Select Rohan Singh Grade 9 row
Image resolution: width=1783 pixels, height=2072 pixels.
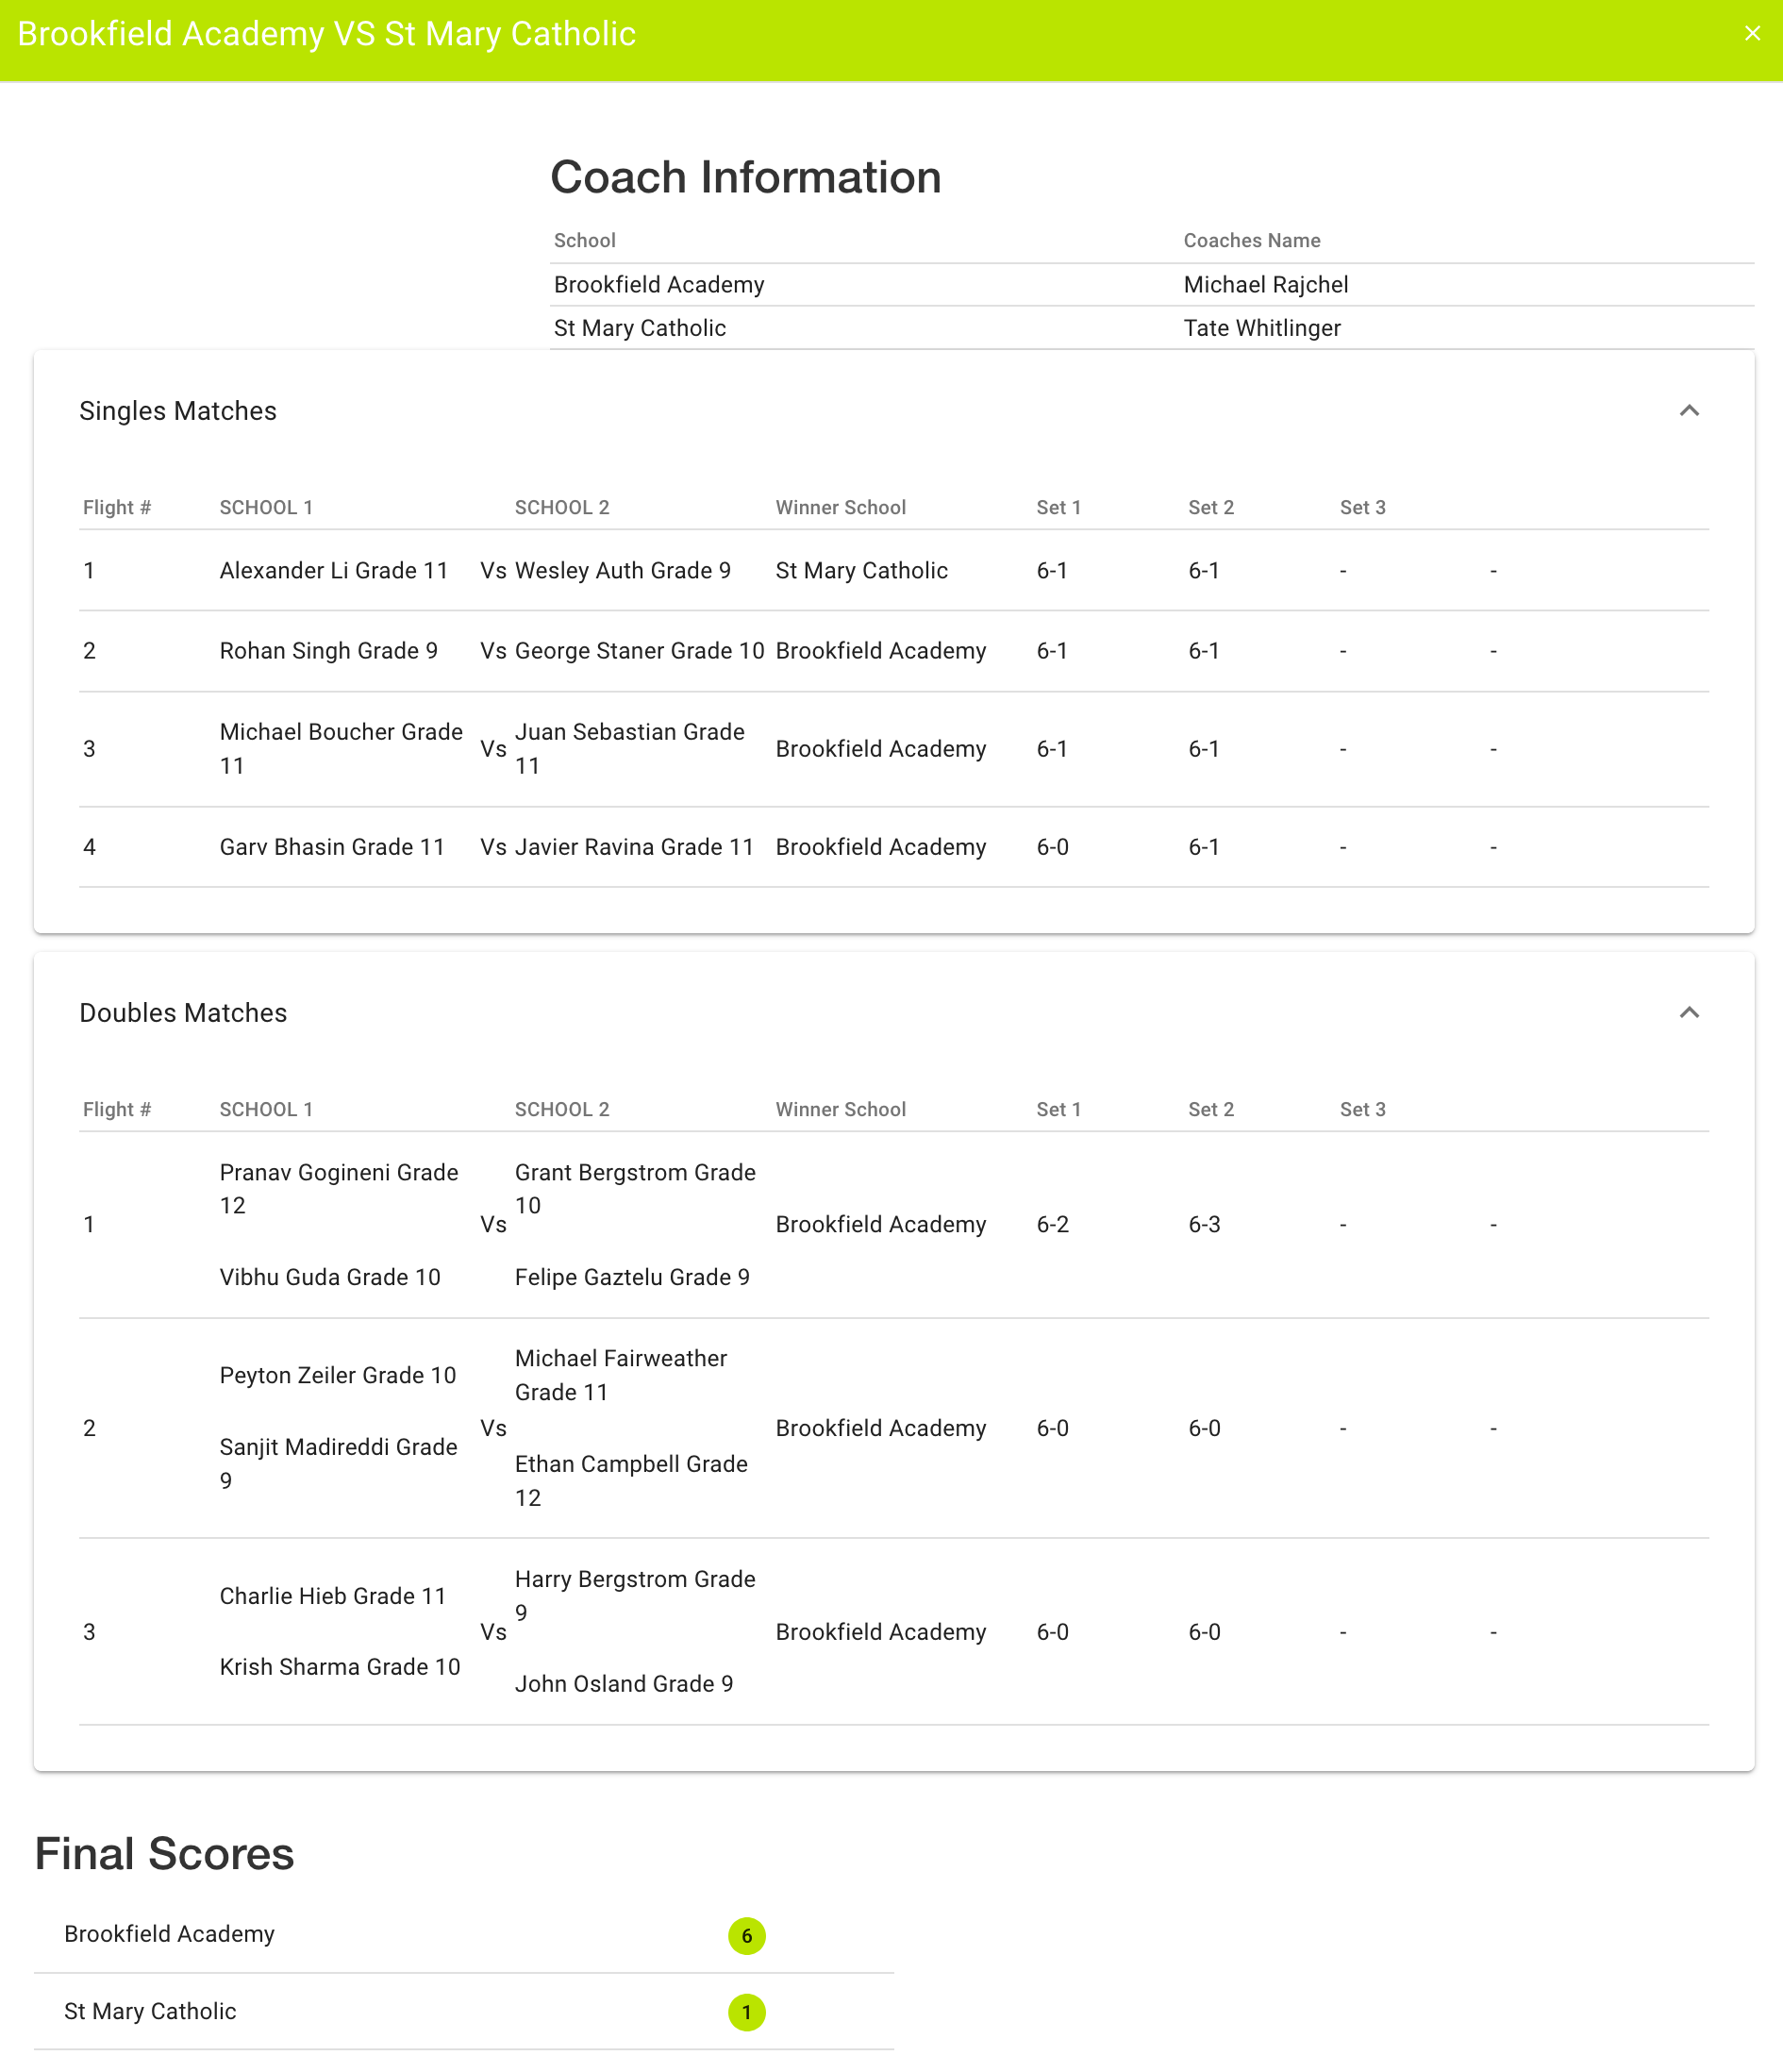(x=328, y=651)
